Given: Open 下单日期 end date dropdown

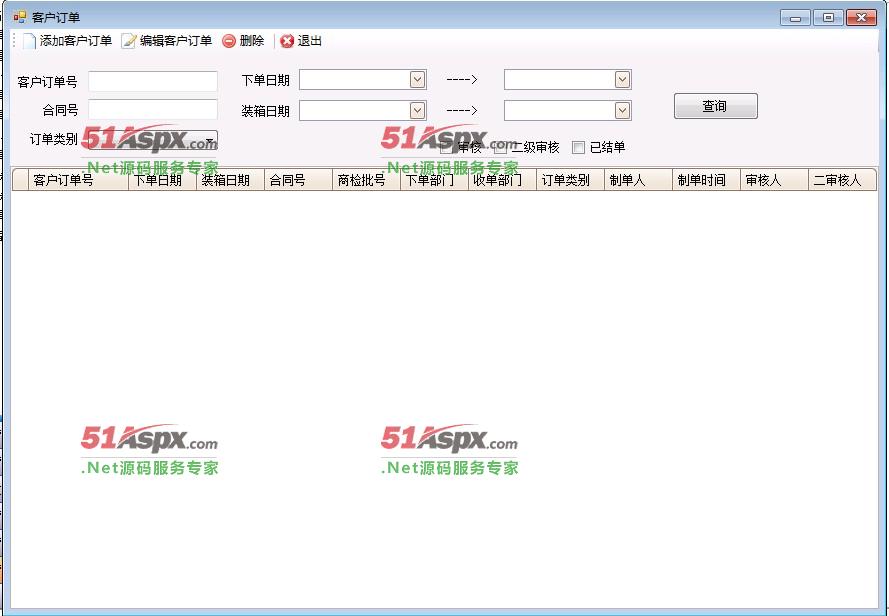Looking at the screenshot, I should pos(622,79).
